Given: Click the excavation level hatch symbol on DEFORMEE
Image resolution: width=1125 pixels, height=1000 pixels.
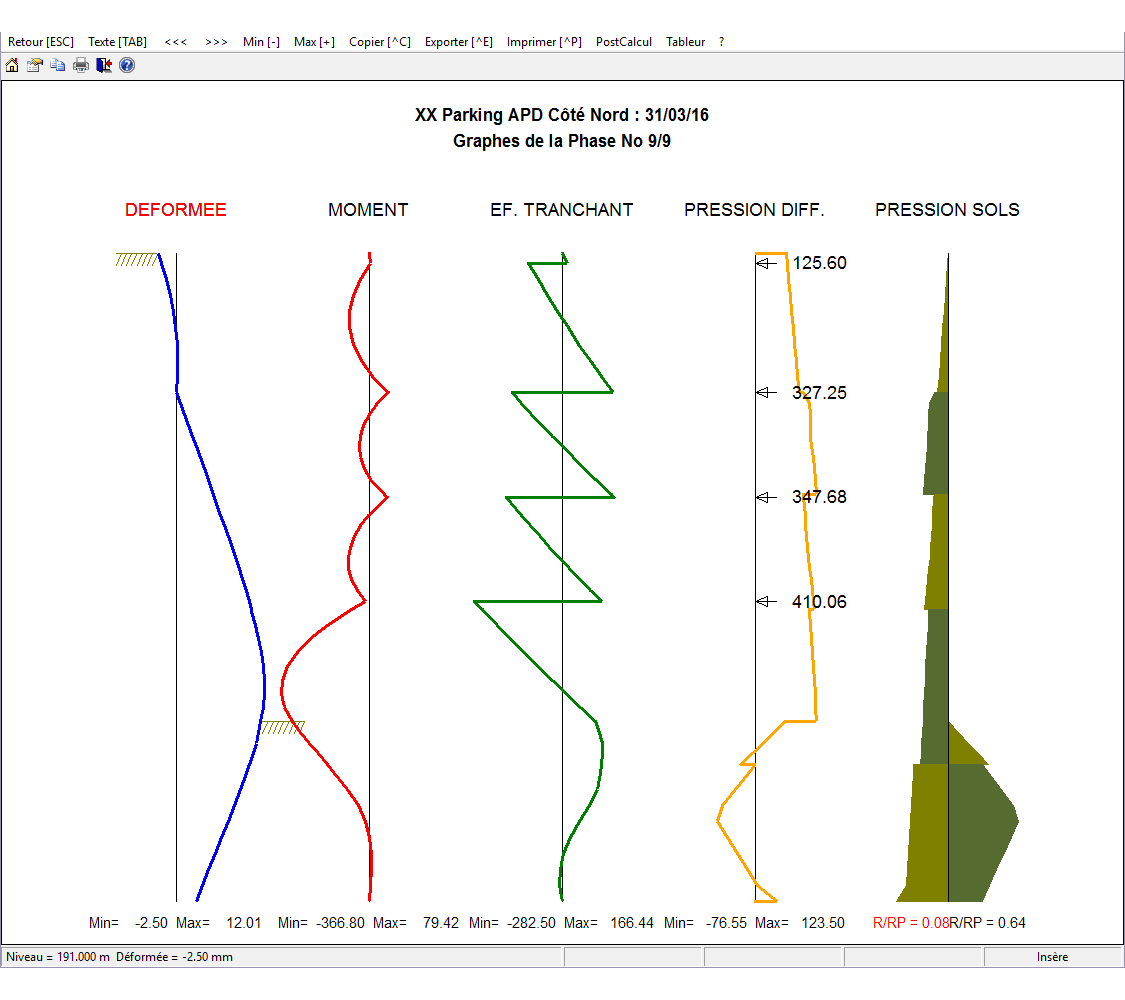Looking at the screenshot, I should point(283,727).
